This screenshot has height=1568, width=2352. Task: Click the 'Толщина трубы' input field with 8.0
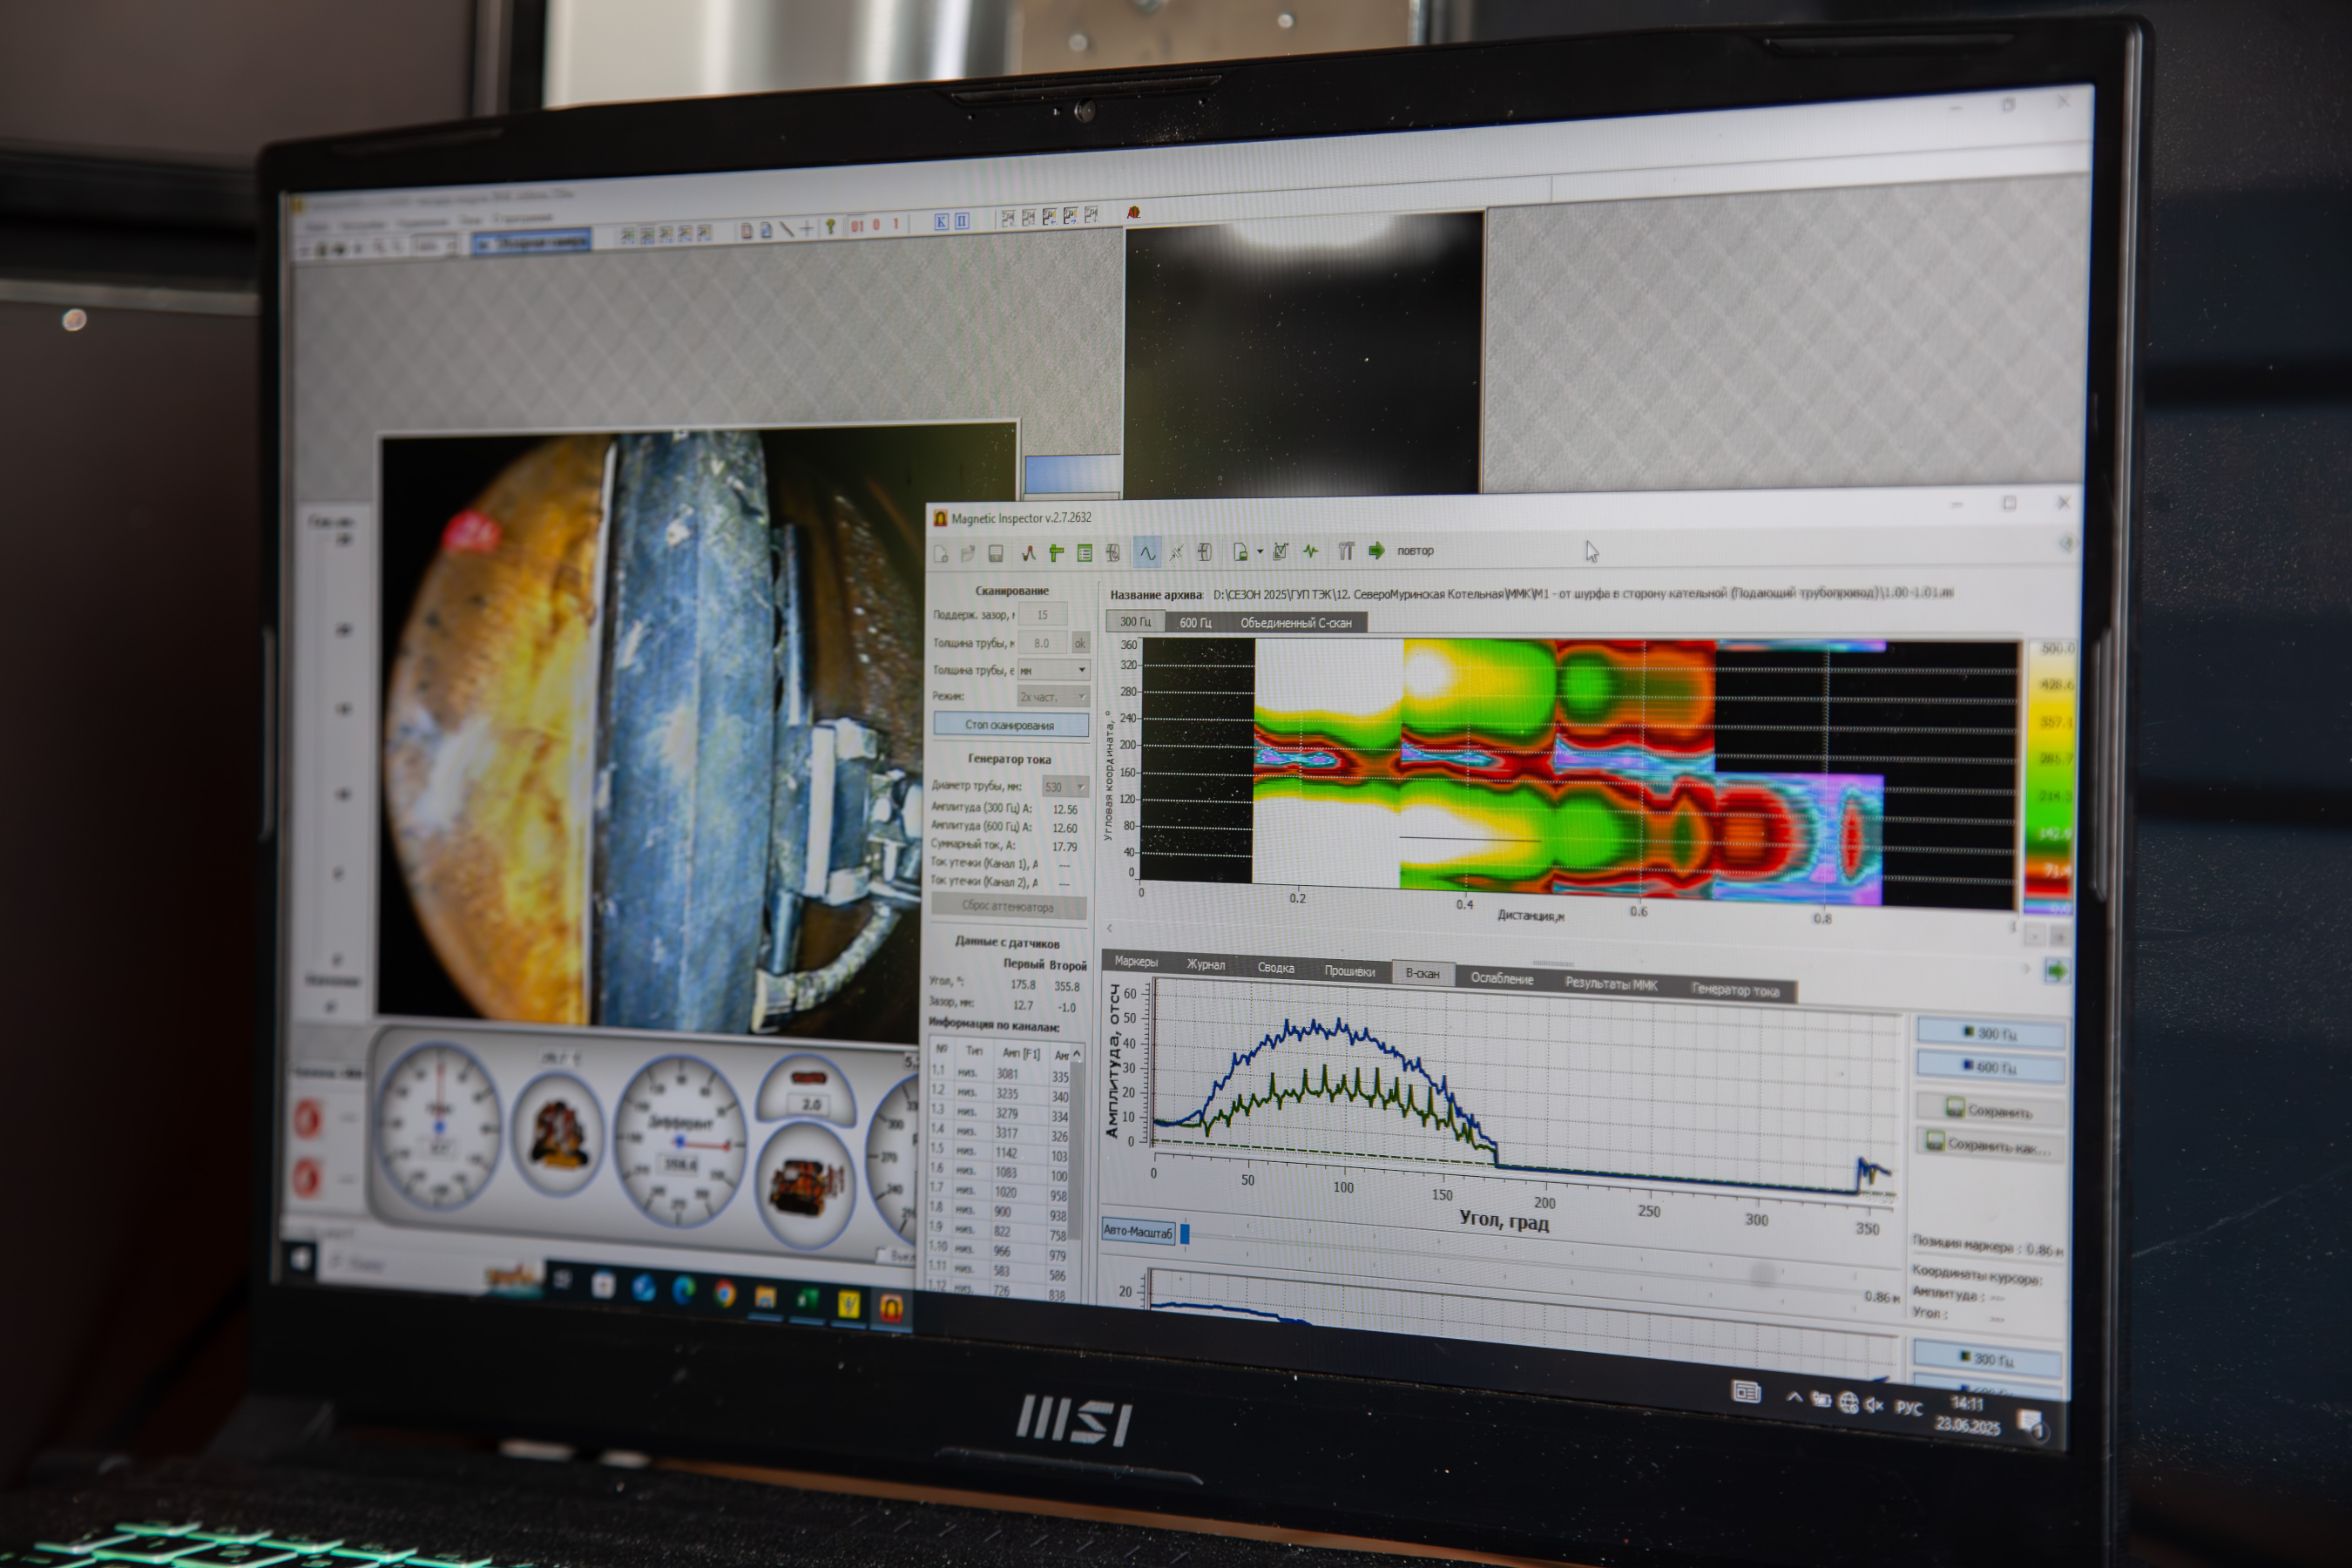(1043, 643)
